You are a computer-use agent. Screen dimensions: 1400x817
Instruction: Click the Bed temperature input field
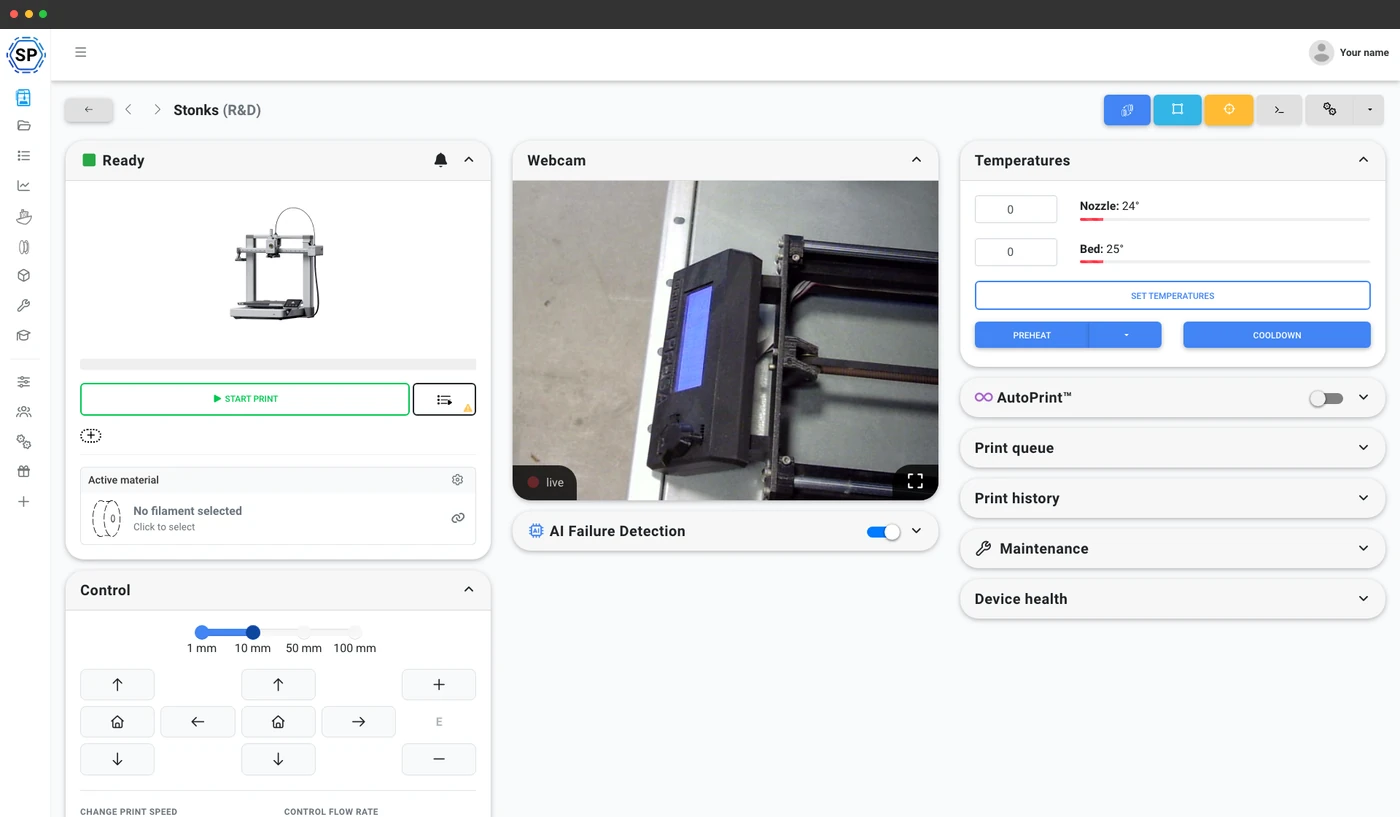(x=1016, y=252)
